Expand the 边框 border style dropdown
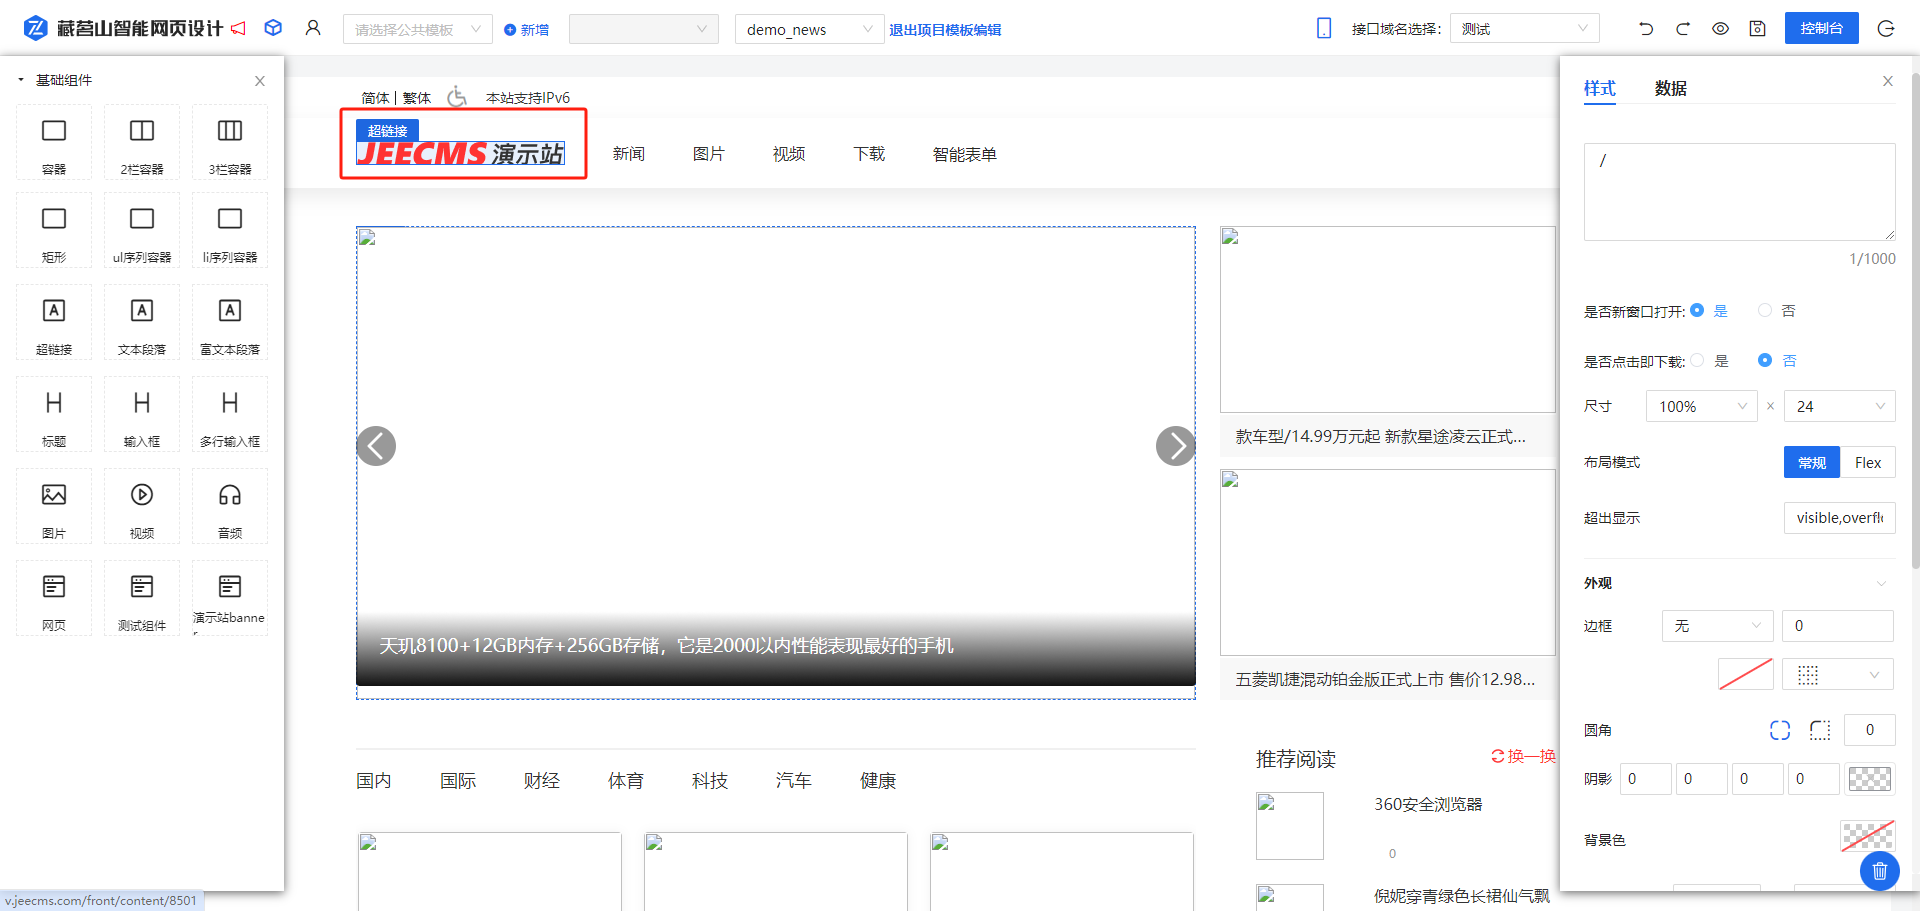The height and width of the screenshot is (911, 1920). (1717, 626)
